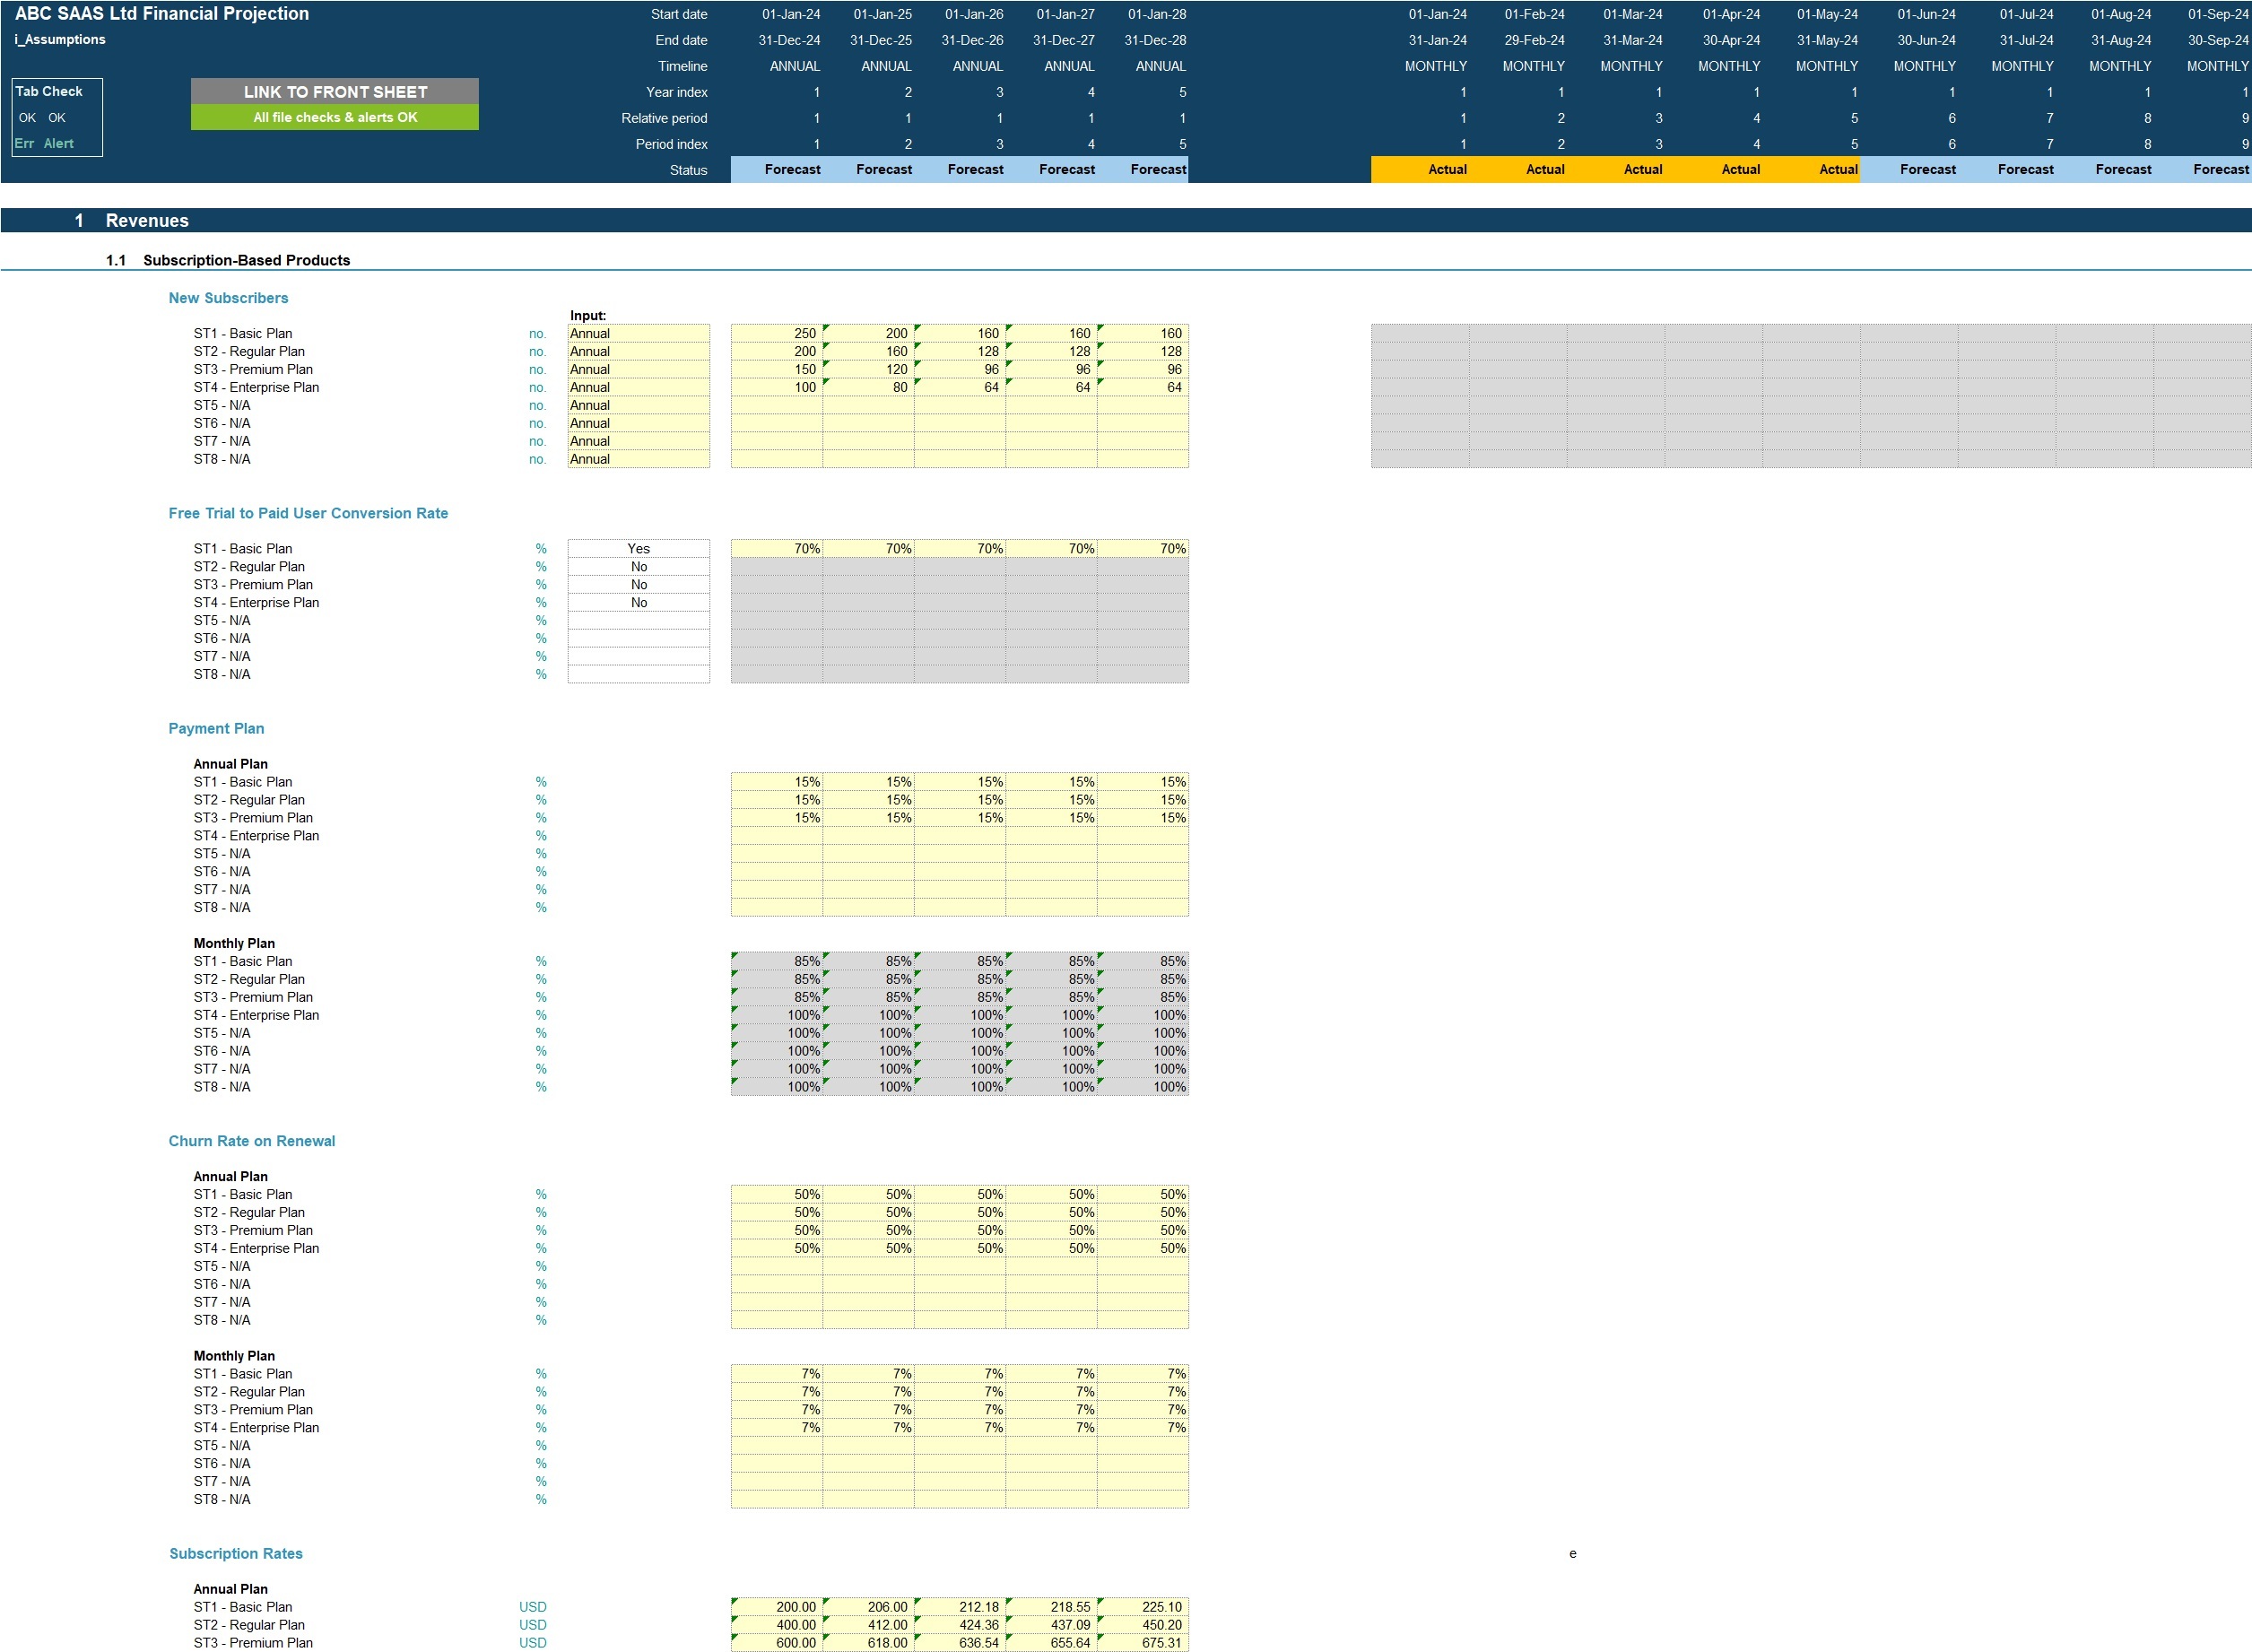
Task: Select the Payment Plan heading
Action: click(x=216, y=728)
